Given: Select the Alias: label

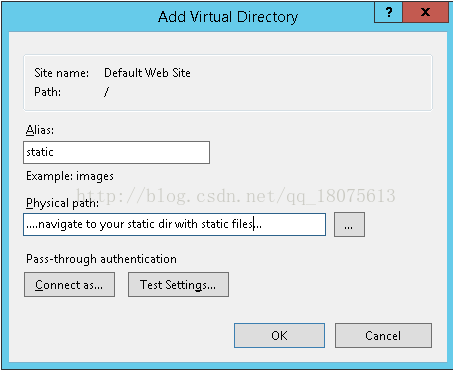Looking at the screenshot, I should [40, 130].
